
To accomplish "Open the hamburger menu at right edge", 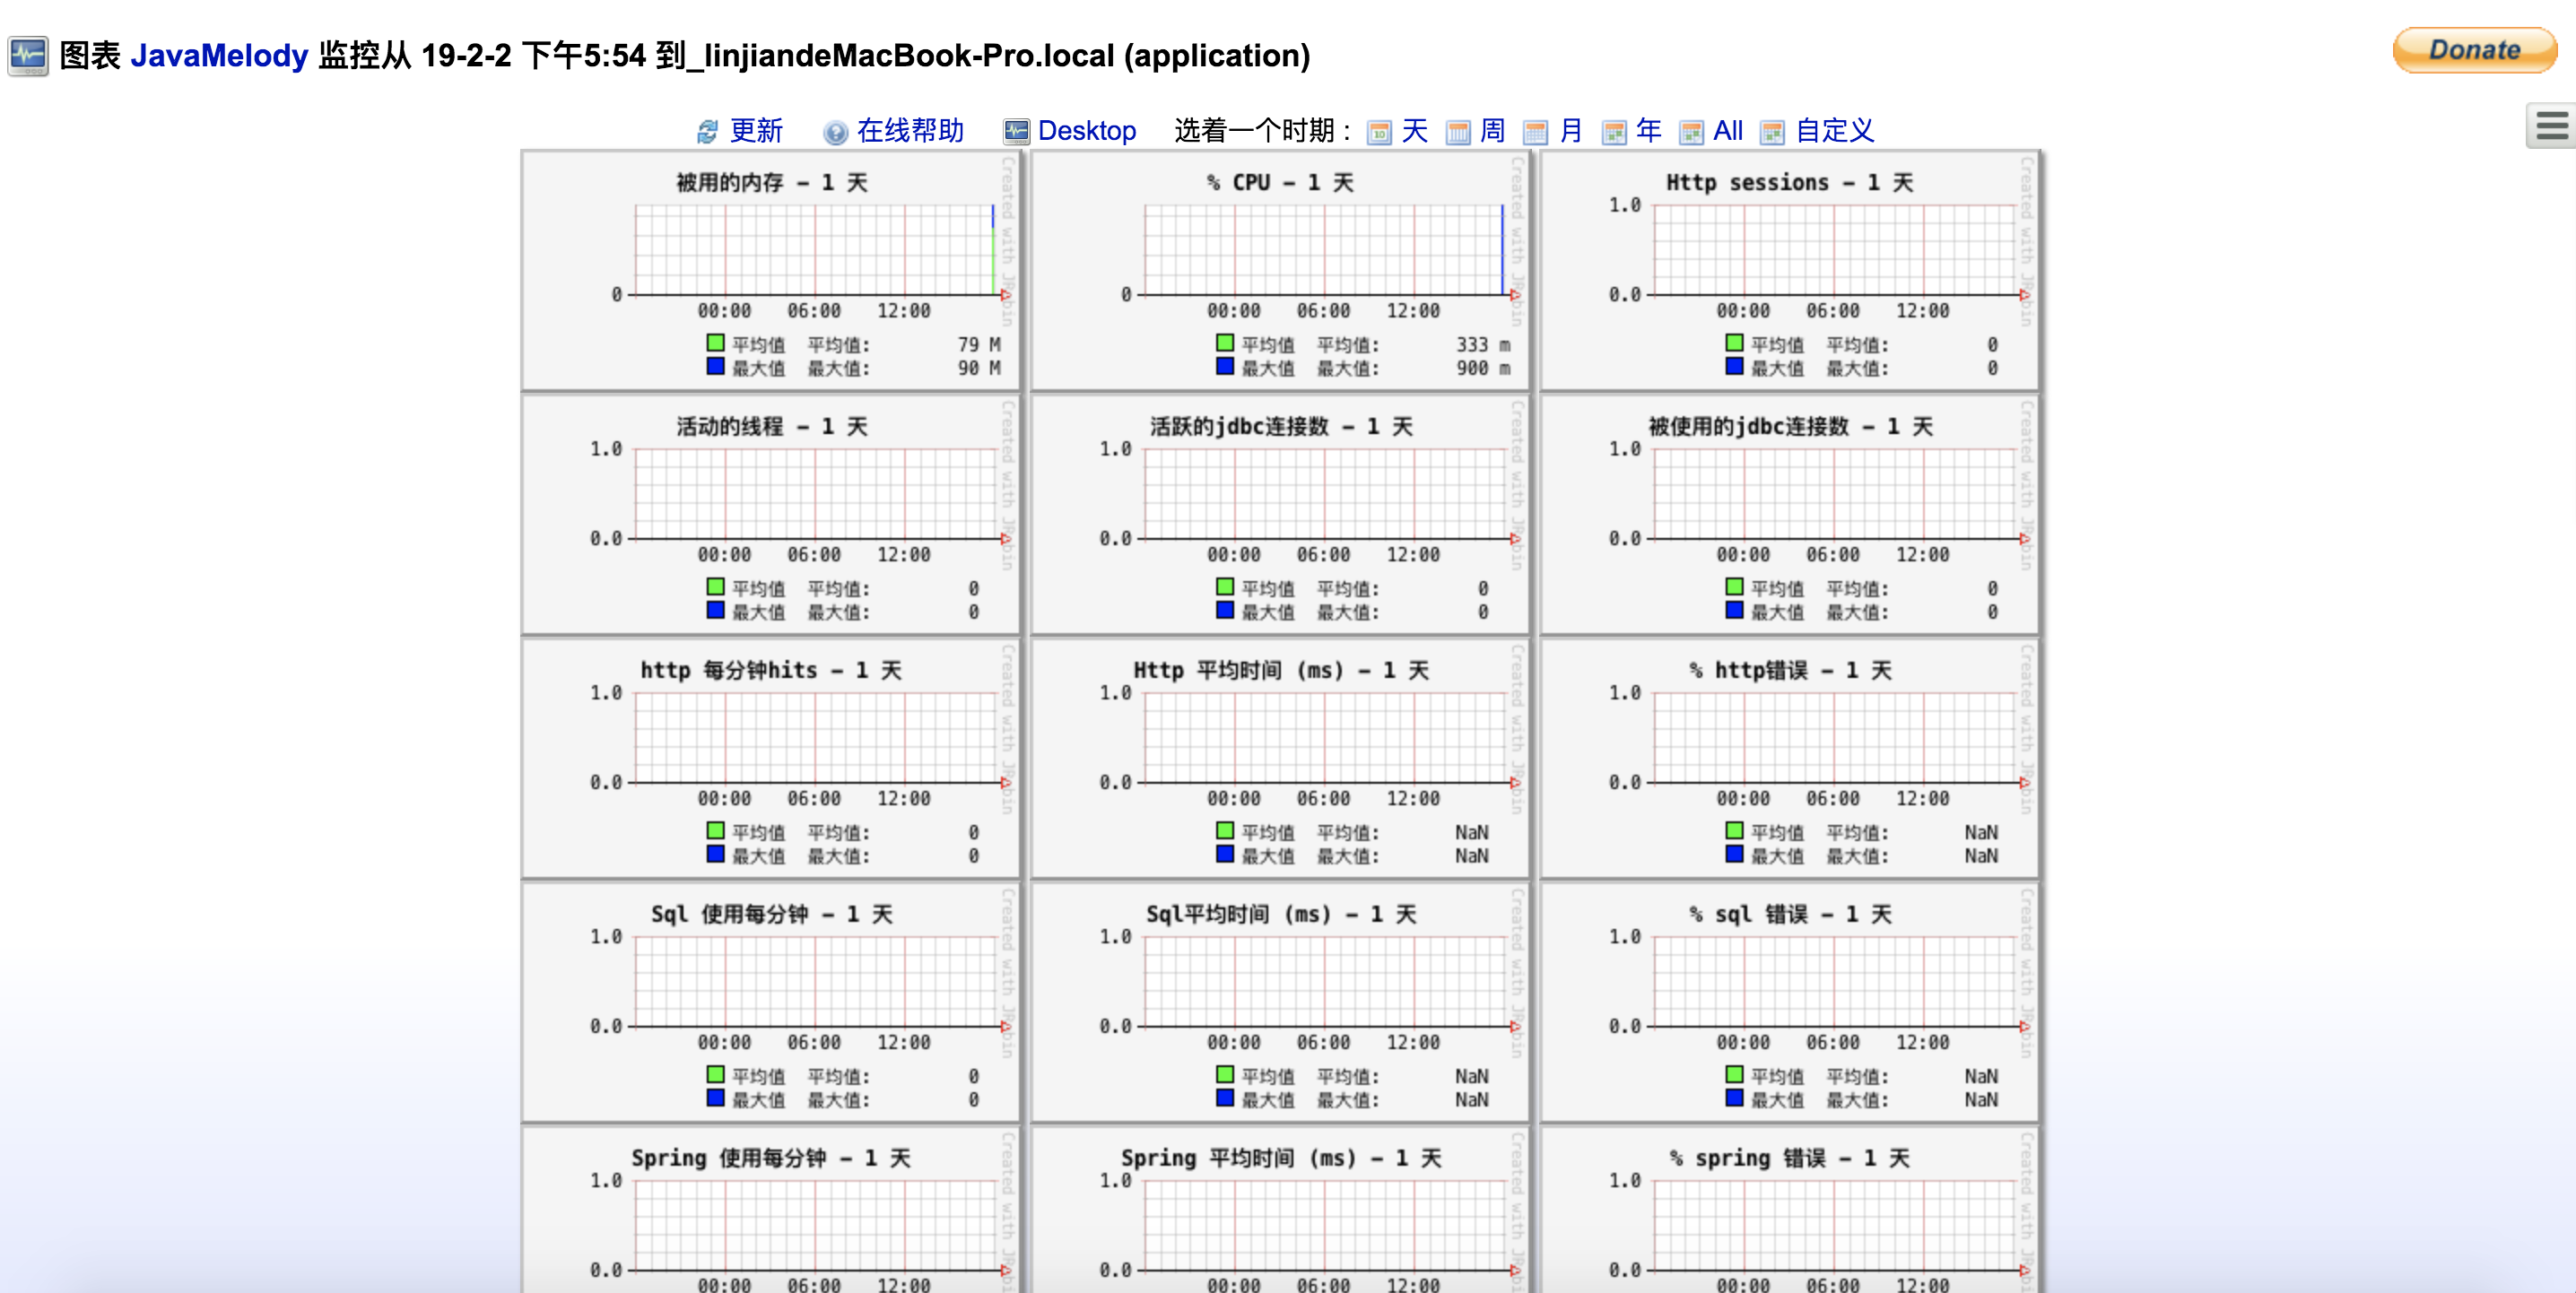I will tap(2551, 126).
